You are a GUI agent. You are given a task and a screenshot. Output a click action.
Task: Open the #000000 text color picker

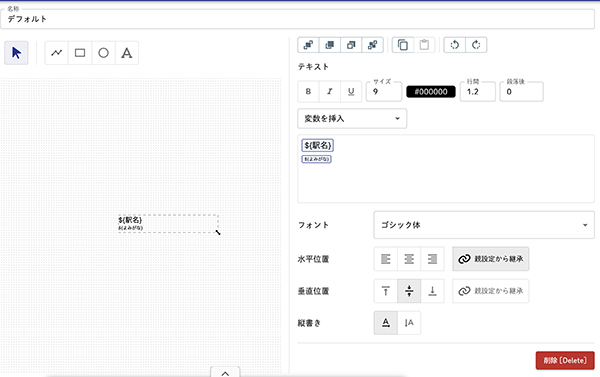coord(431,91)
